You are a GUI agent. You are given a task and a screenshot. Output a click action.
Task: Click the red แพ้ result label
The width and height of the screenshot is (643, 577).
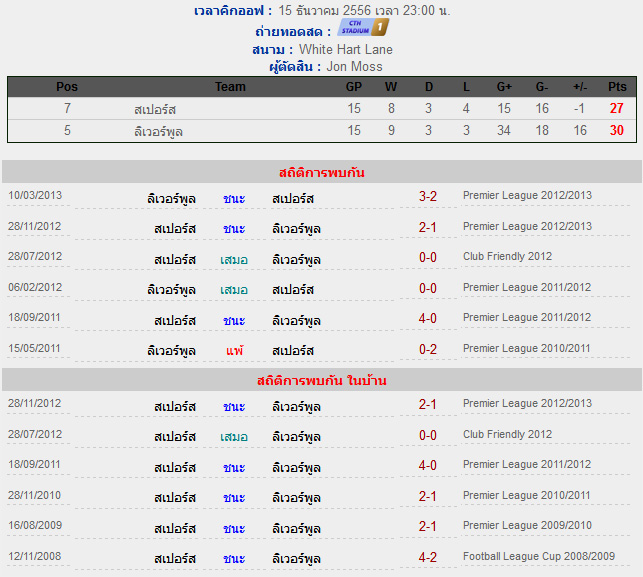[235, 351]
